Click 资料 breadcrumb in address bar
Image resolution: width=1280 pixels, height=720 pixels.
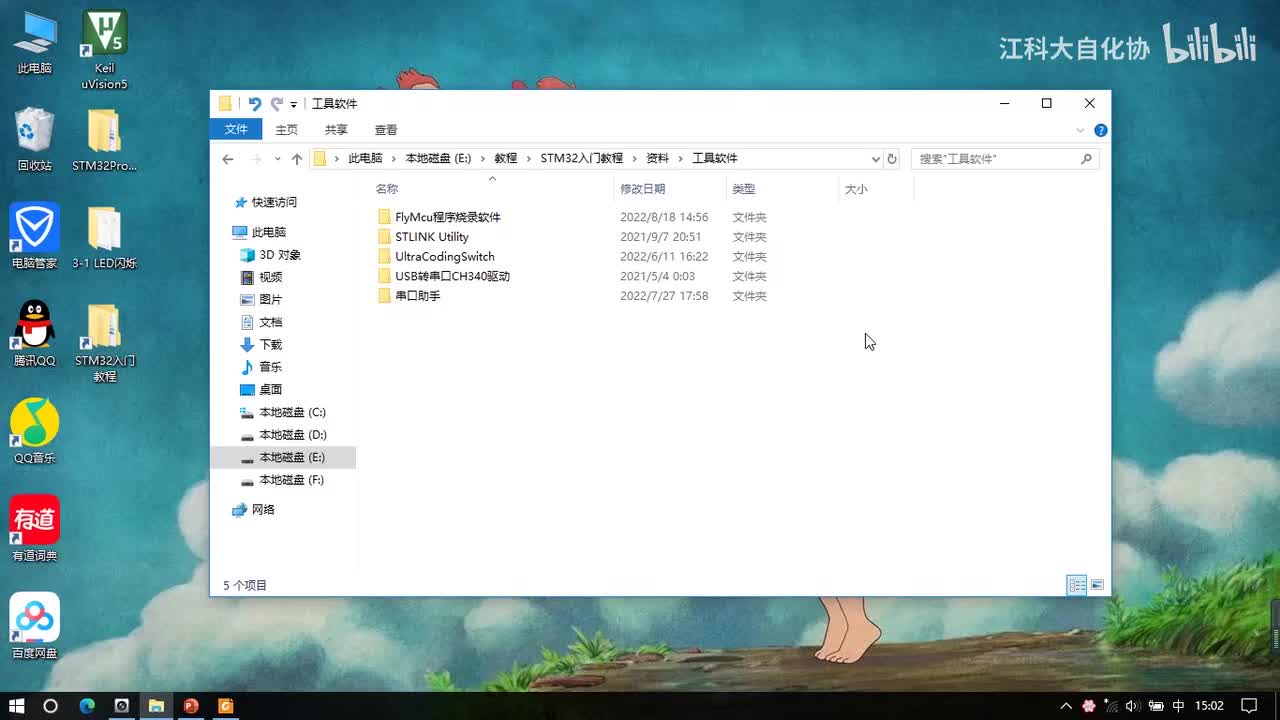[x=657, y=159]
